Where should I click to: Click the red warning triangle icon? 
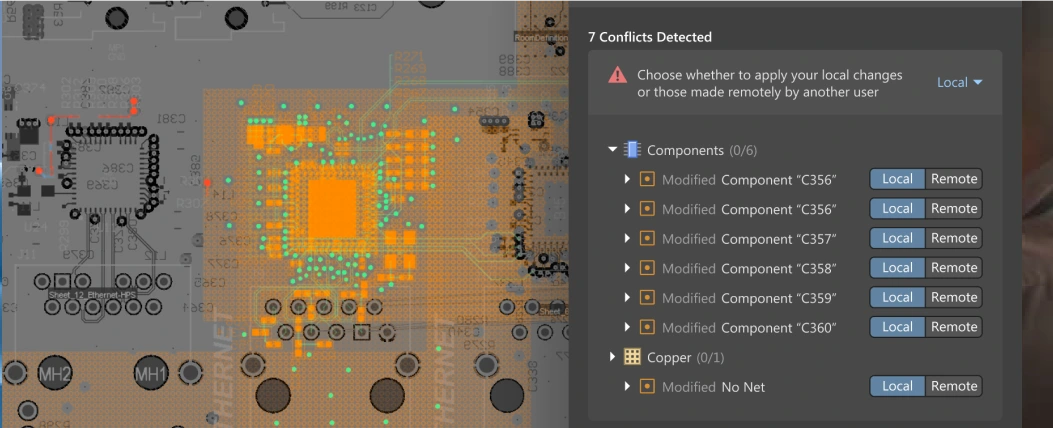(618, 75)
